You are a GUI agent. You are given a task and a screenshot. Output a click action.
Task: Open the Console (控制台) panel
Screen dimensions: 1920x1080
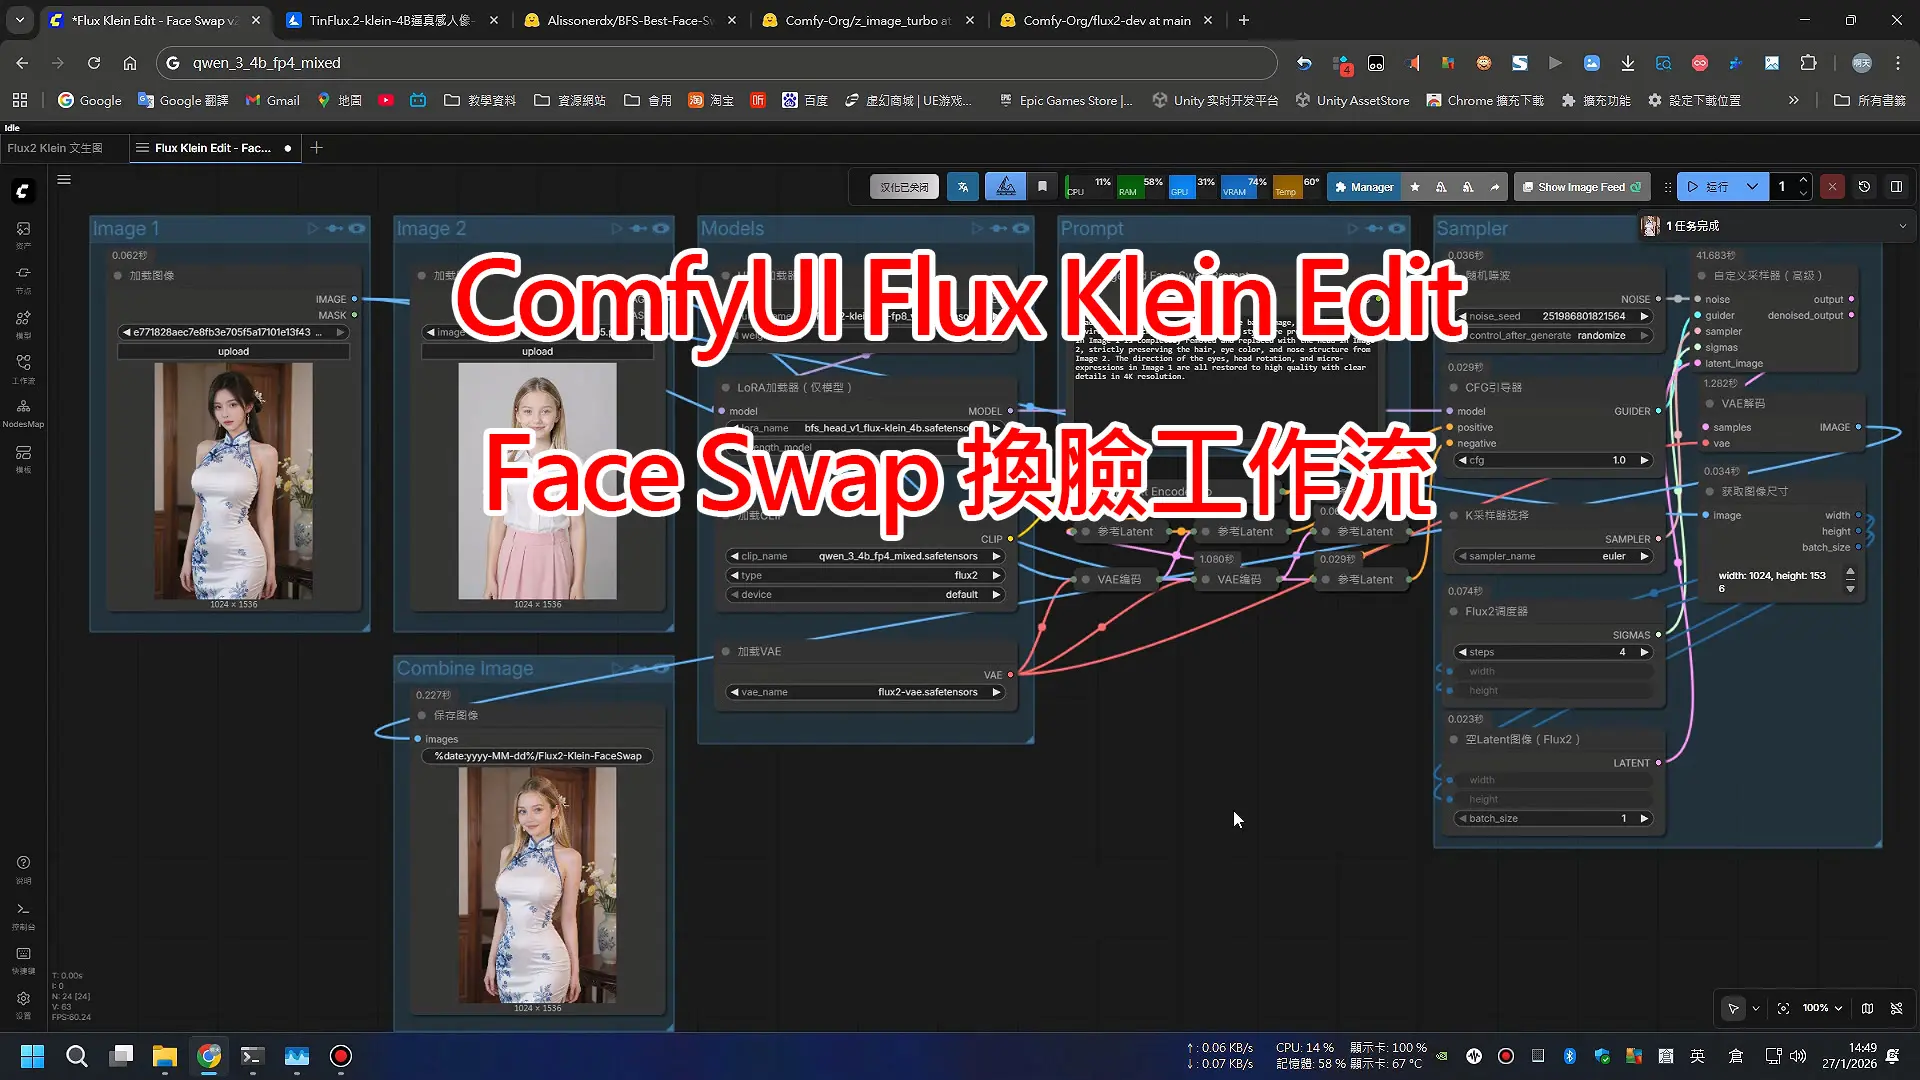click(x=23, y=915)
